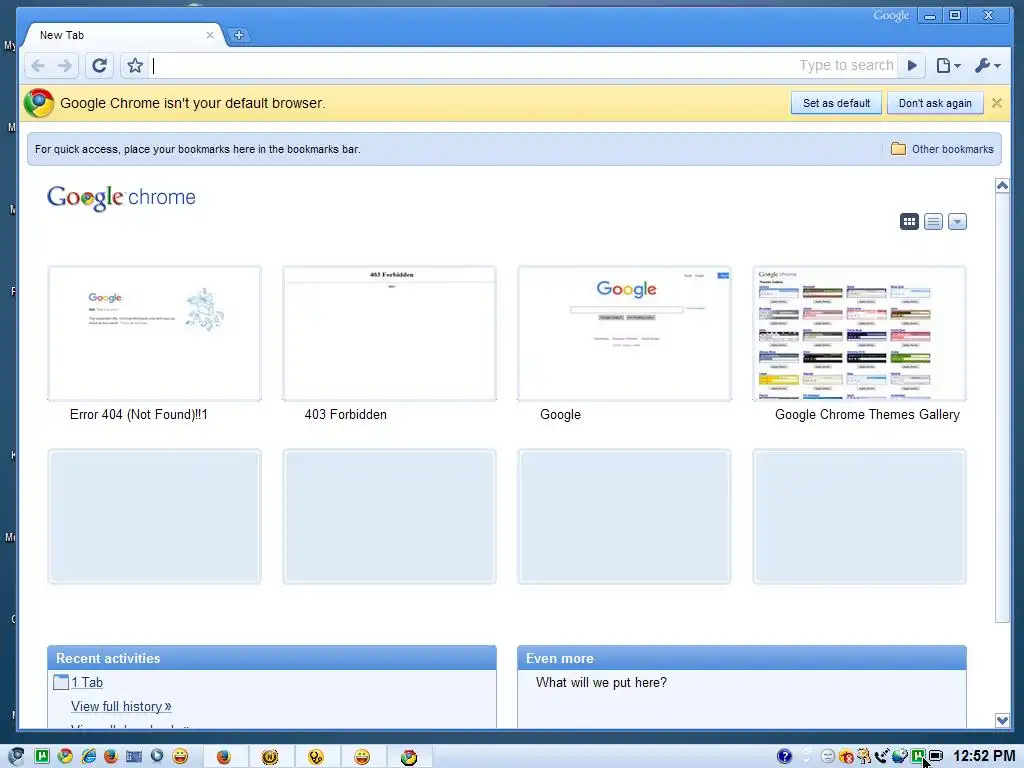Click the battery tray icon
1024x768 pixels.
pos(936,756)
